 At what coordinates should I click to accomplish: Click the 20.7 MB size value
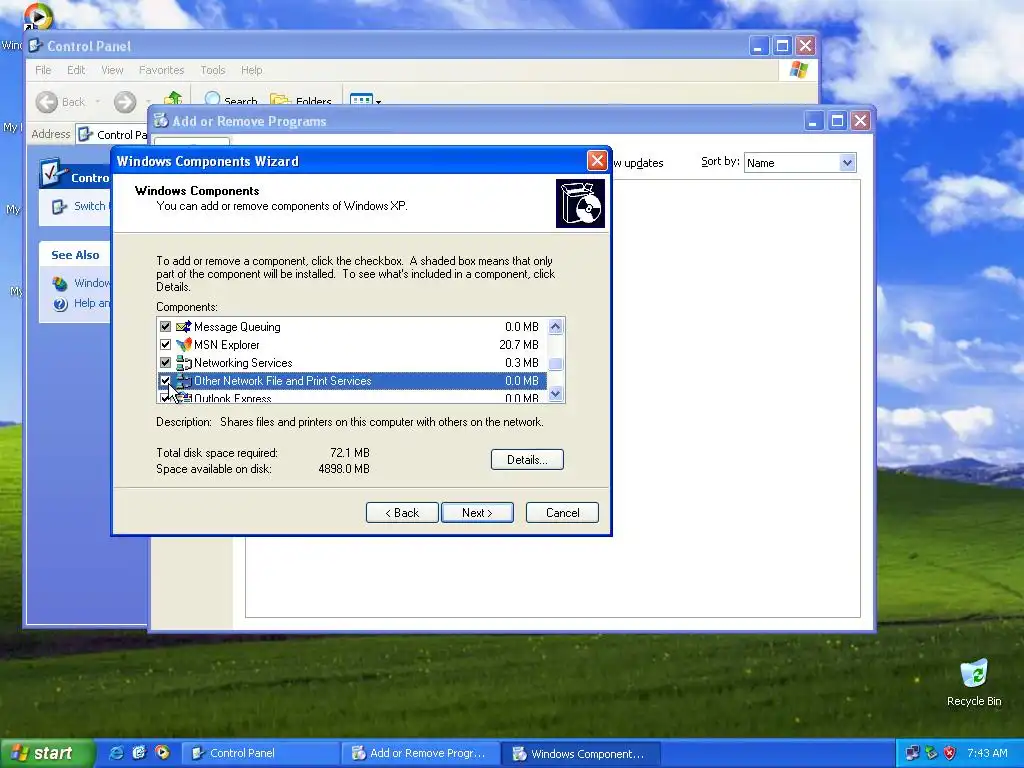tap(519, 345)
